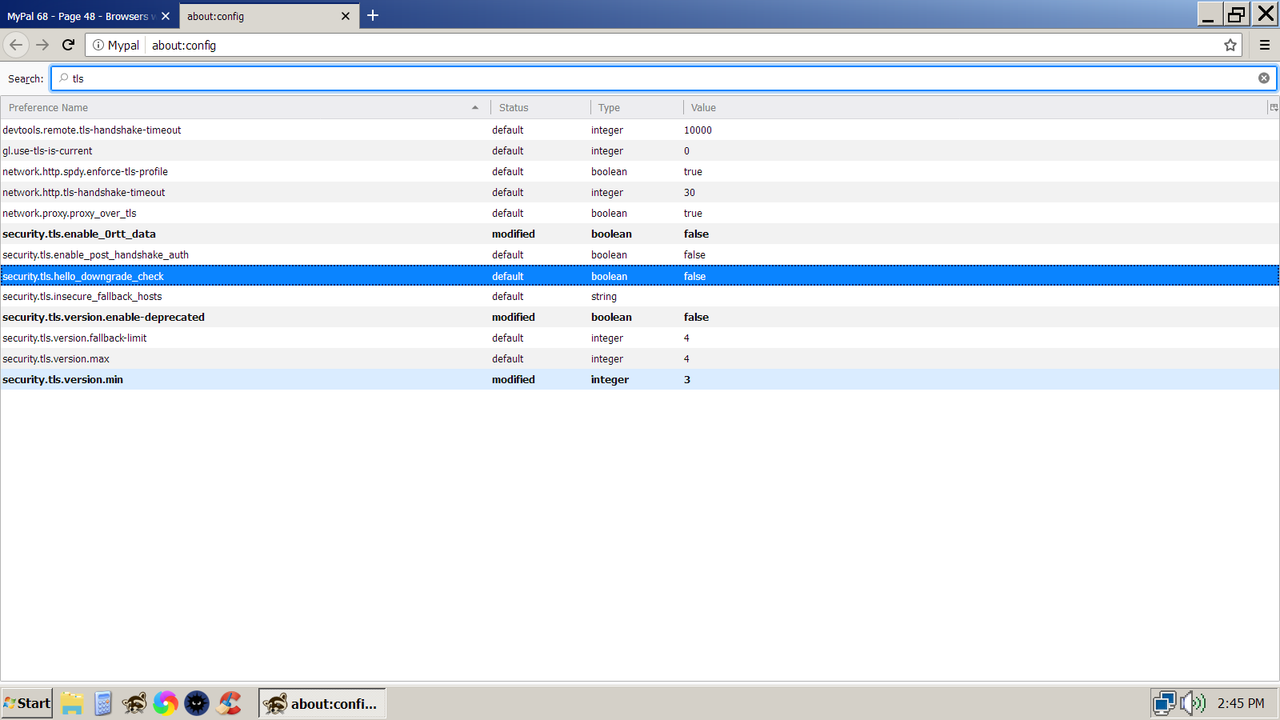The width and height of the screenshot is (1280, 720).
Task: Open the colorful swirl taskbar icon
Action: [166, 703]
